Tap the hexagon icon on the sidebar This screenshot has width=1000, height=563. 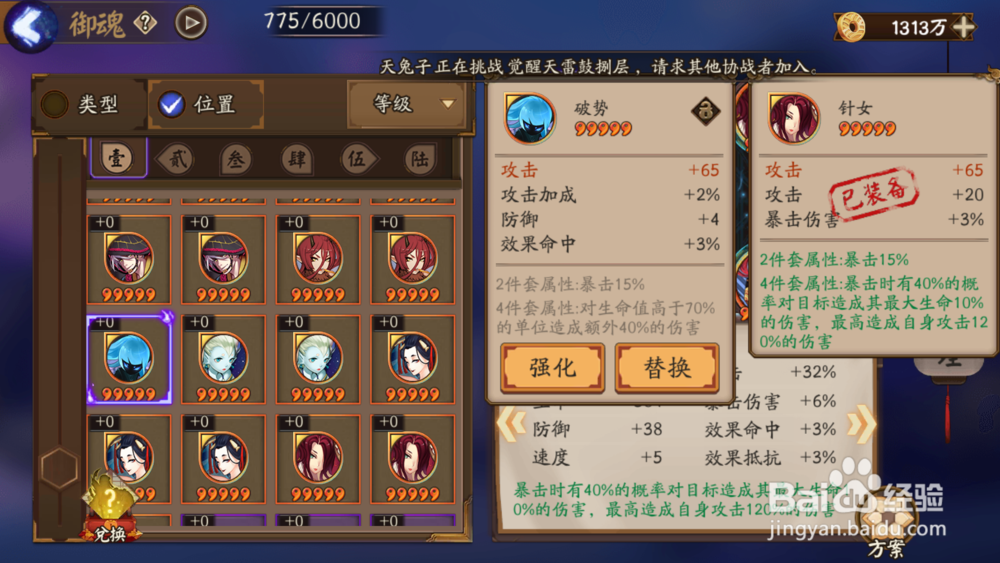(59, 467)
